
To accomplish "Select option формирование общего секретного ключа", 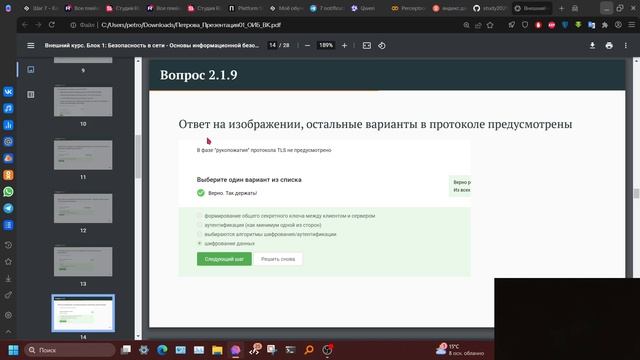I will pyautogui.click(x=200, y=216).
